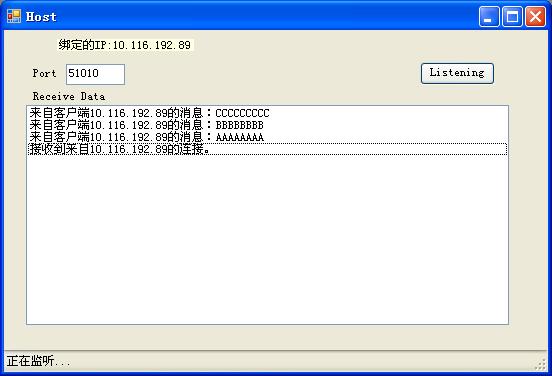Open the Host window system icon

tap(14, 16)
